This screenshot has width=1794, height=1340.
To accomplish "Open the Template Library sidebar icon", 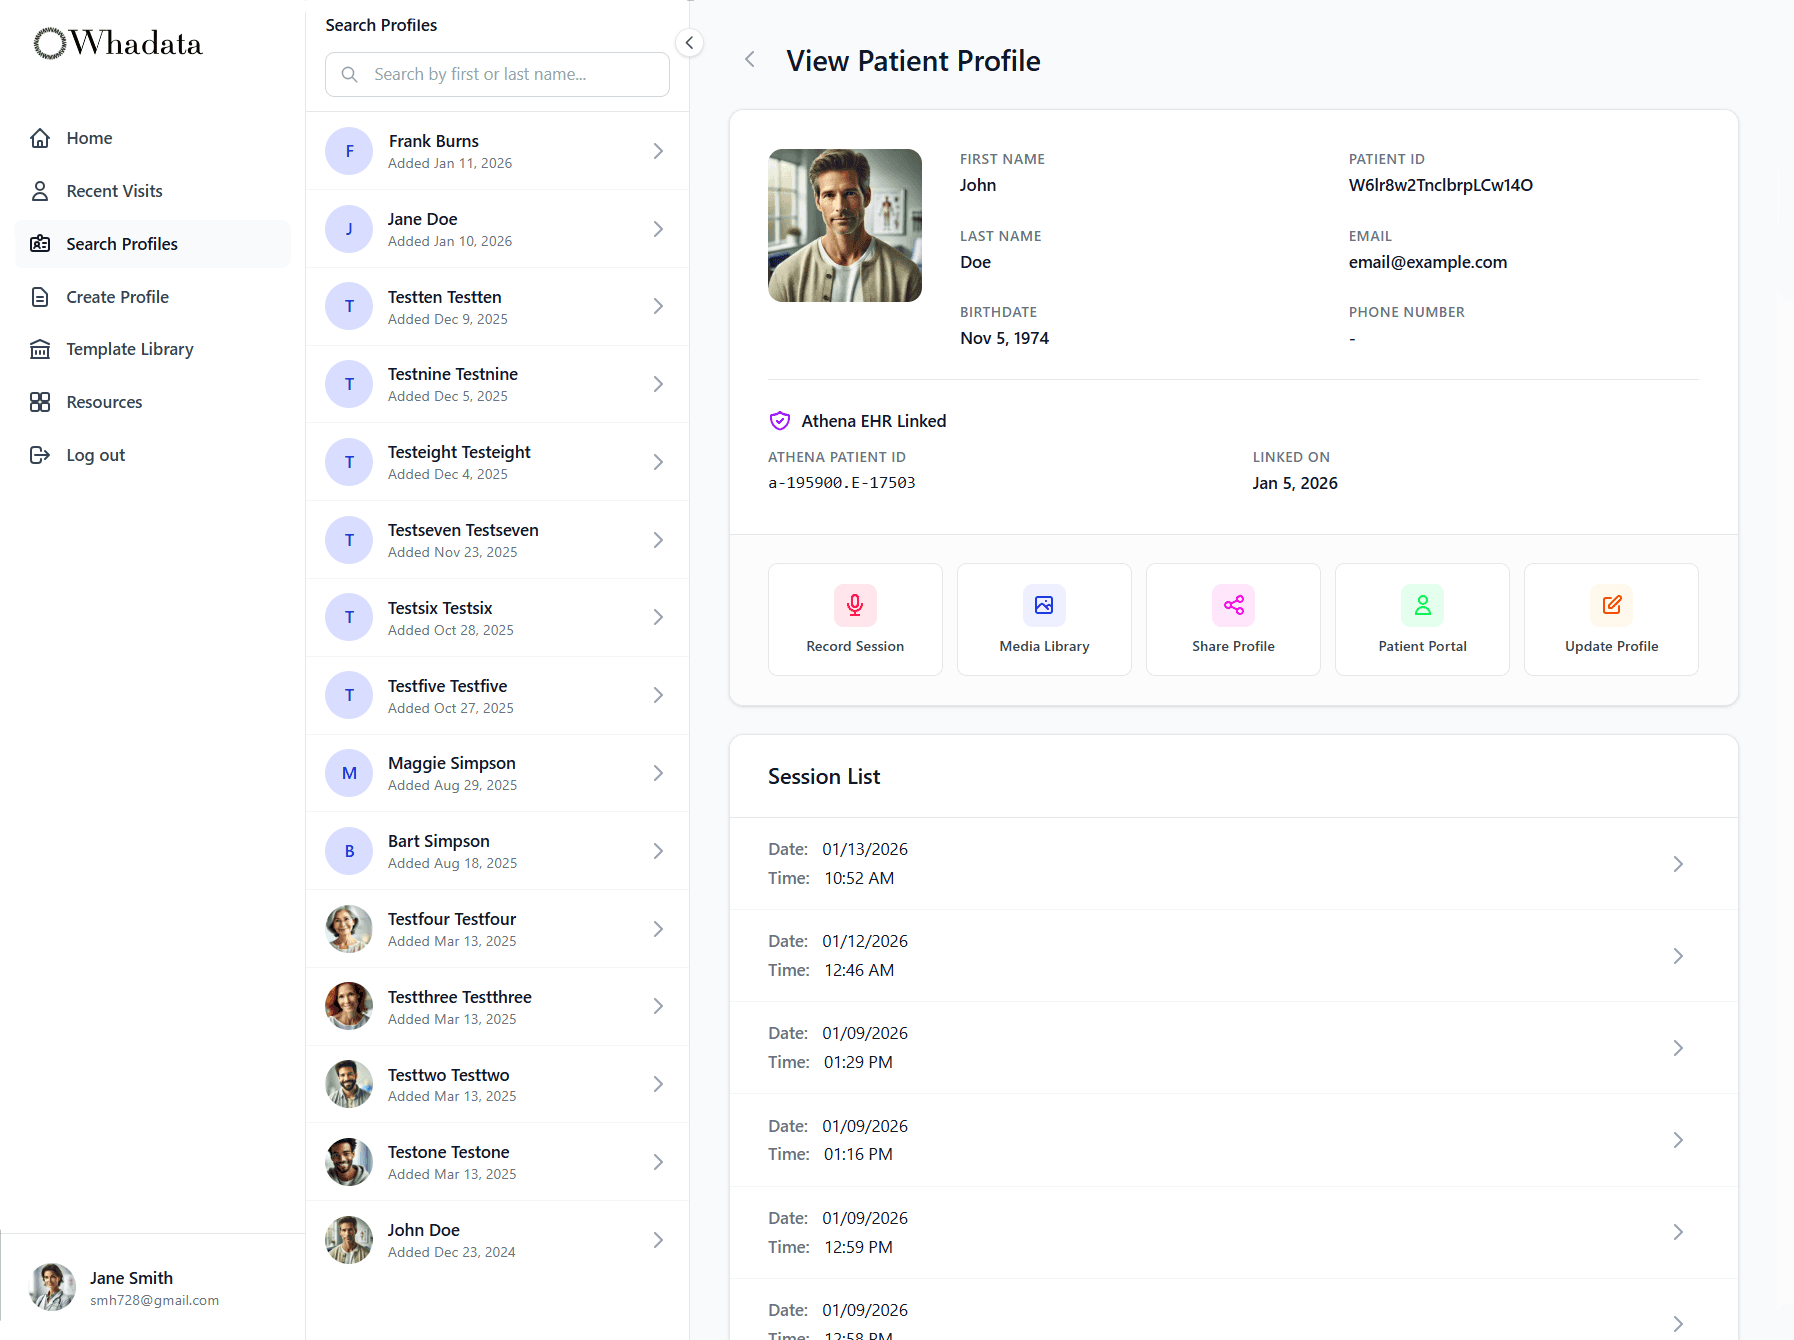I will pos(40,348).
